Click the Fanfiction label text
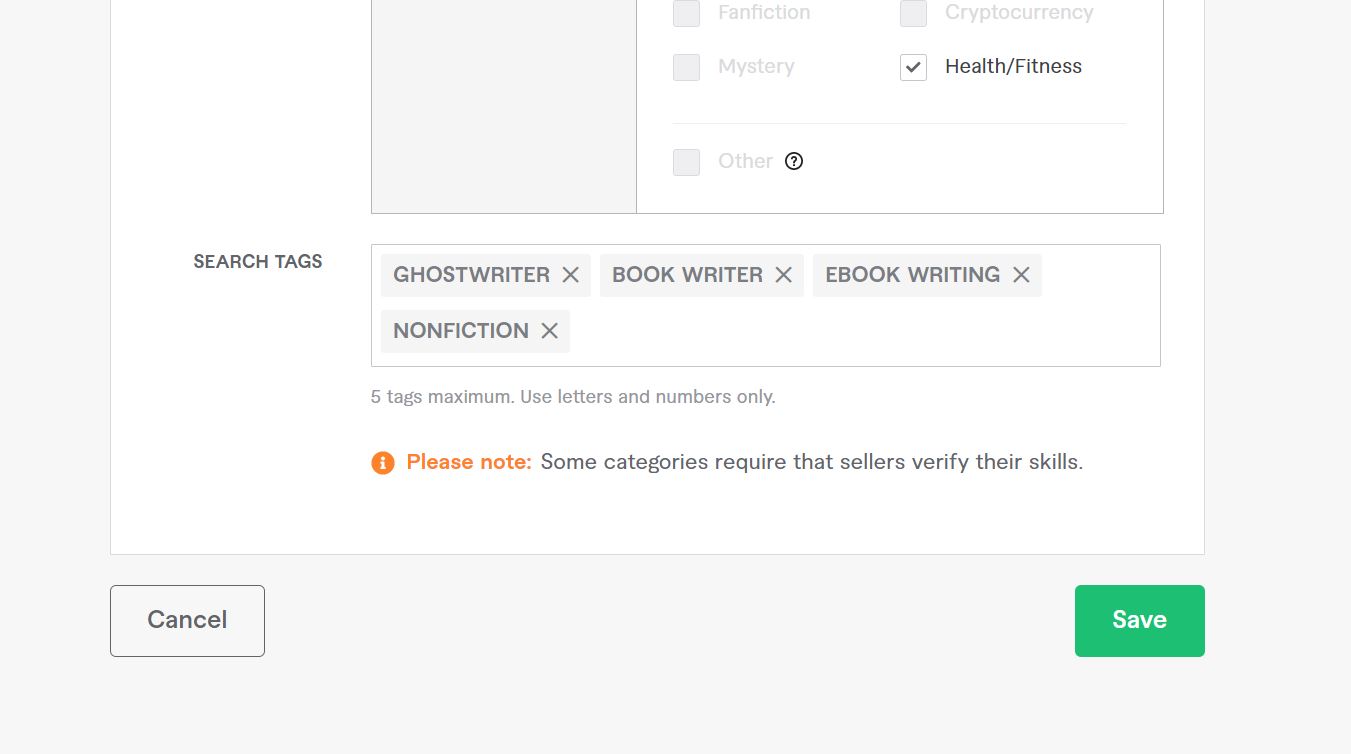Viewport: 1351px width, 754px height. click(764, 13)
